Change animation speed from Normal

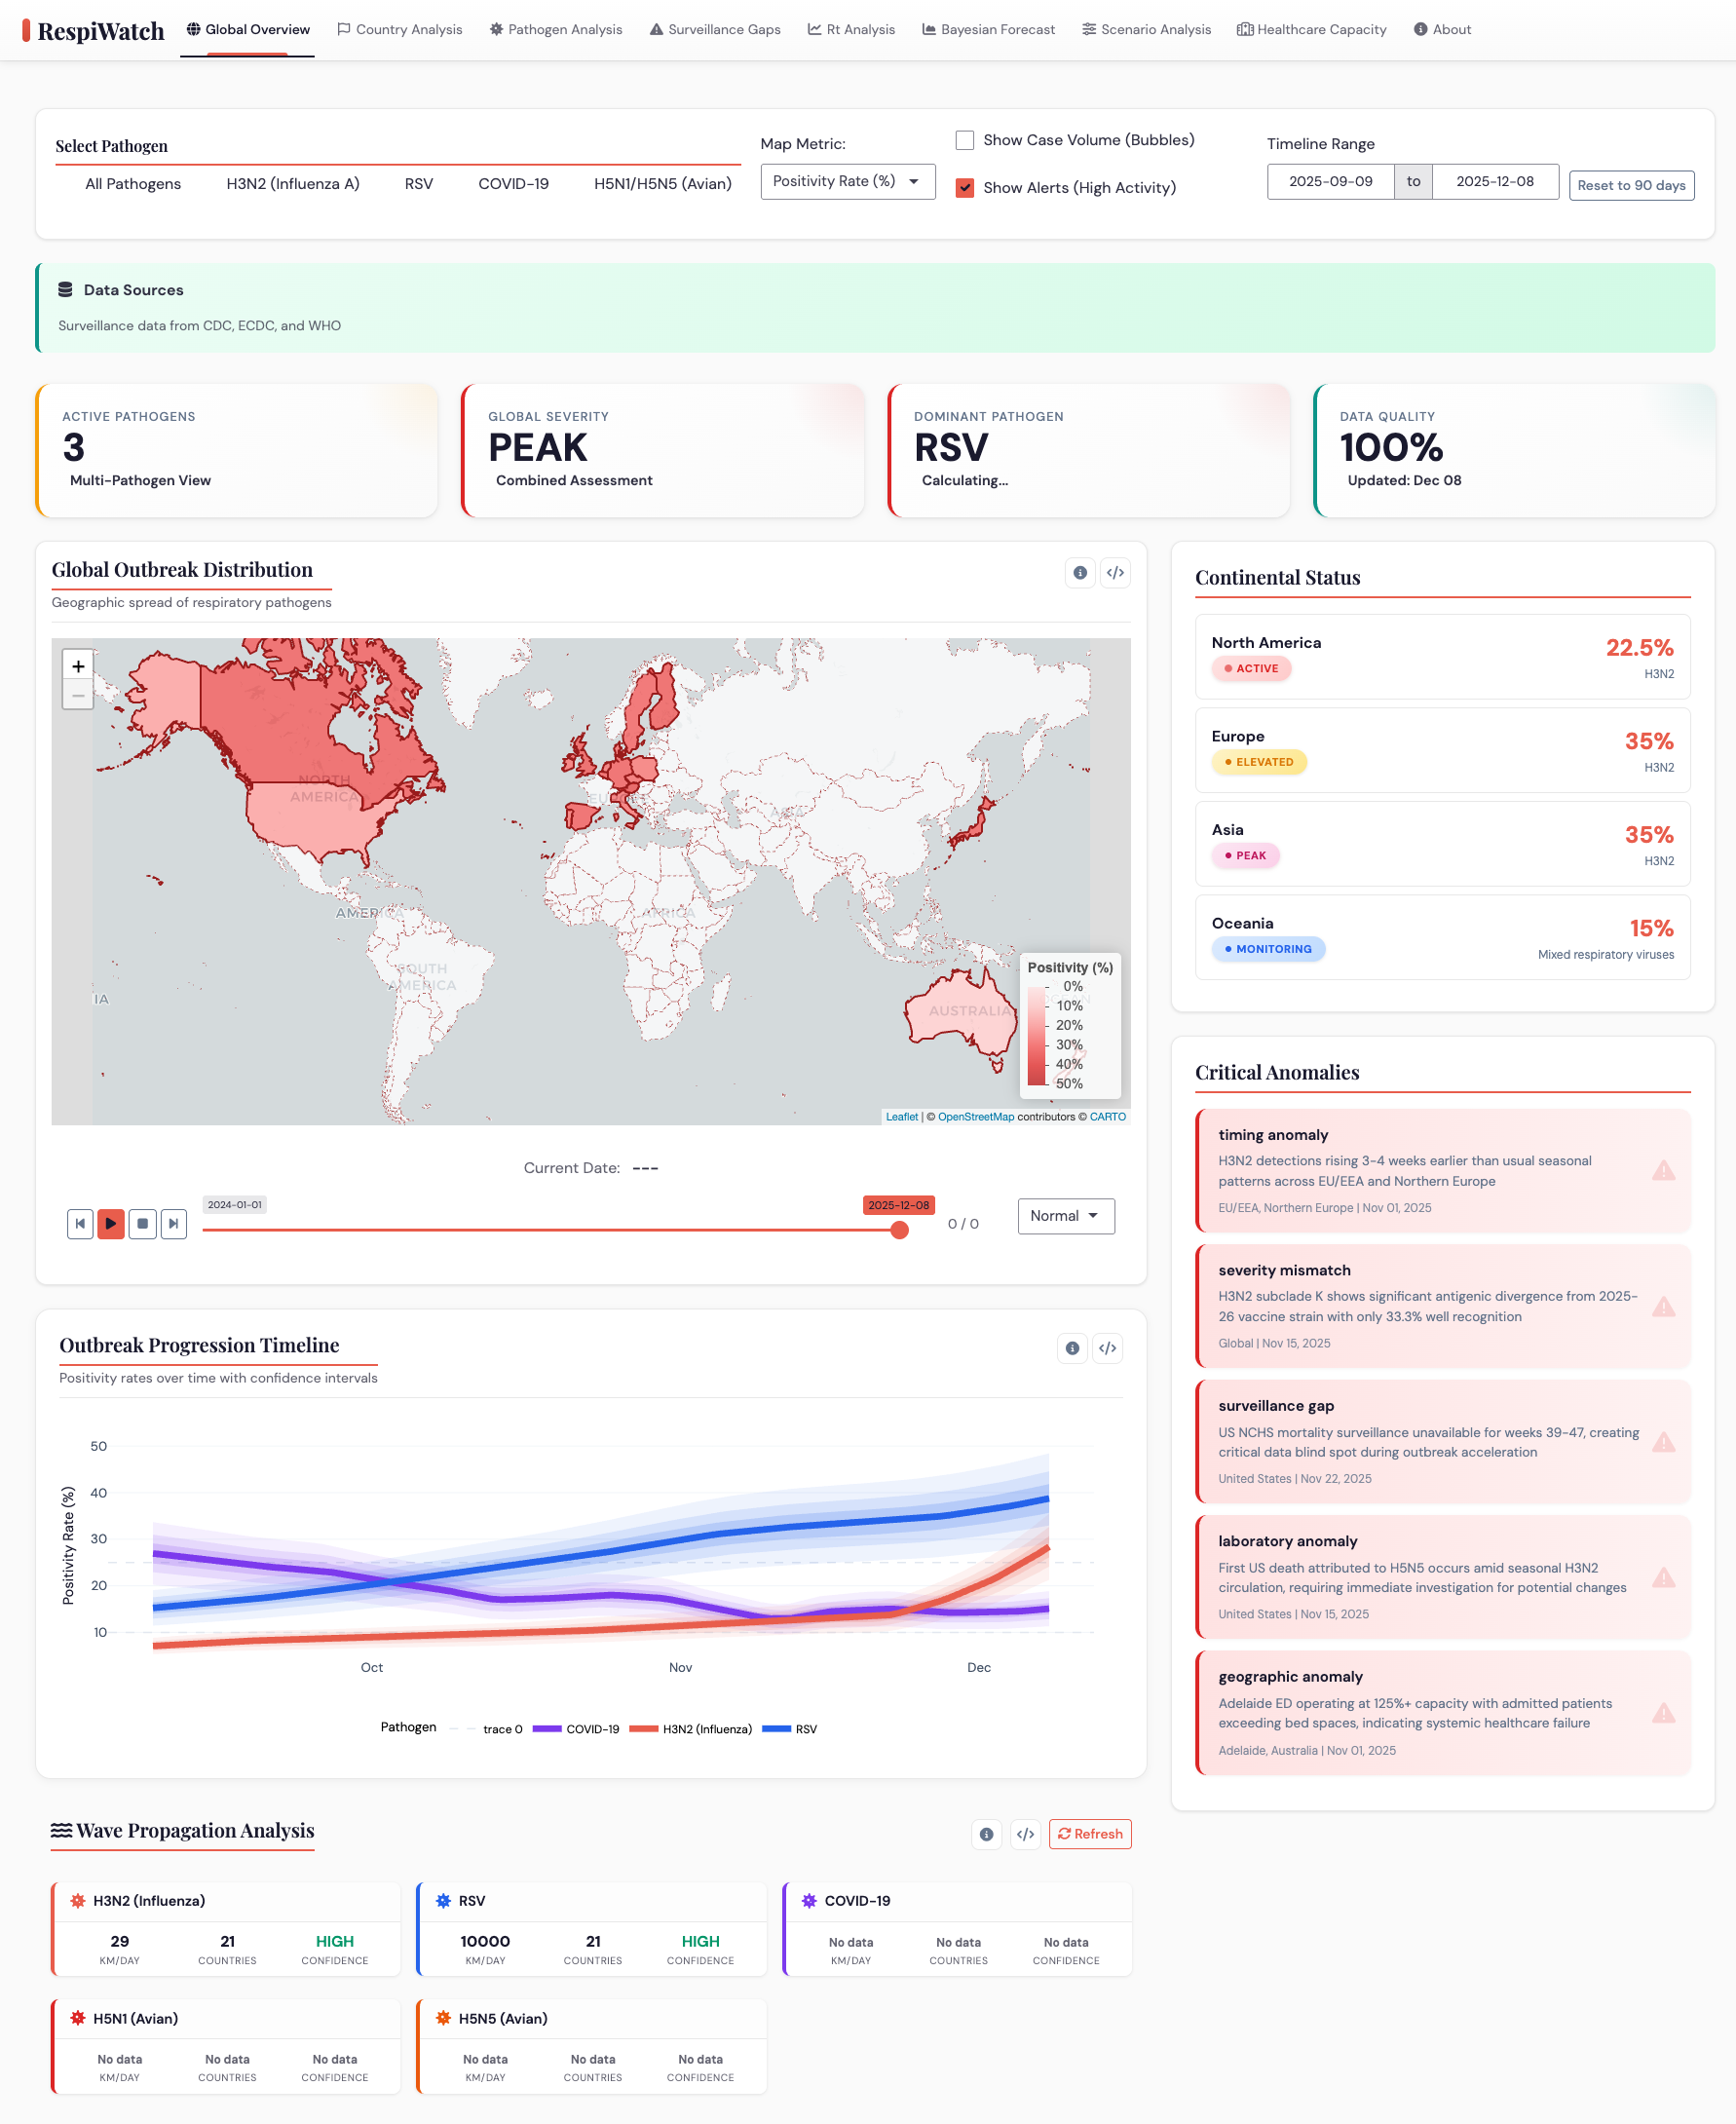pyautogui.click(x=1065, y=1216)
